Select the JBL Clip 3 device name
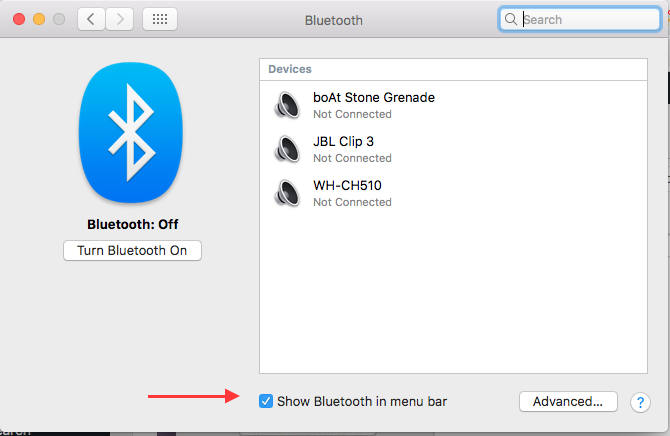Viewport: 670px width, 436px height. point(343,142)
